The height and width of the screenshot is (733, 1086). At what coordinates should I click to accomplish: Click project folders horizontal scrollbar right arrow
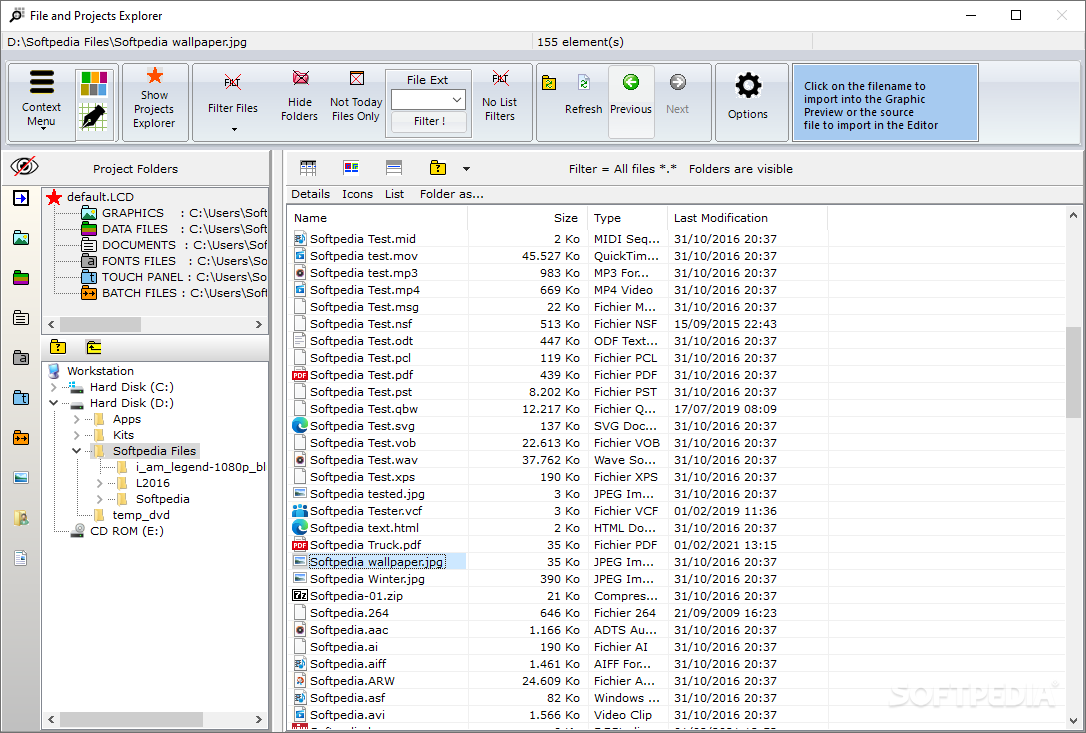(258, 324)
